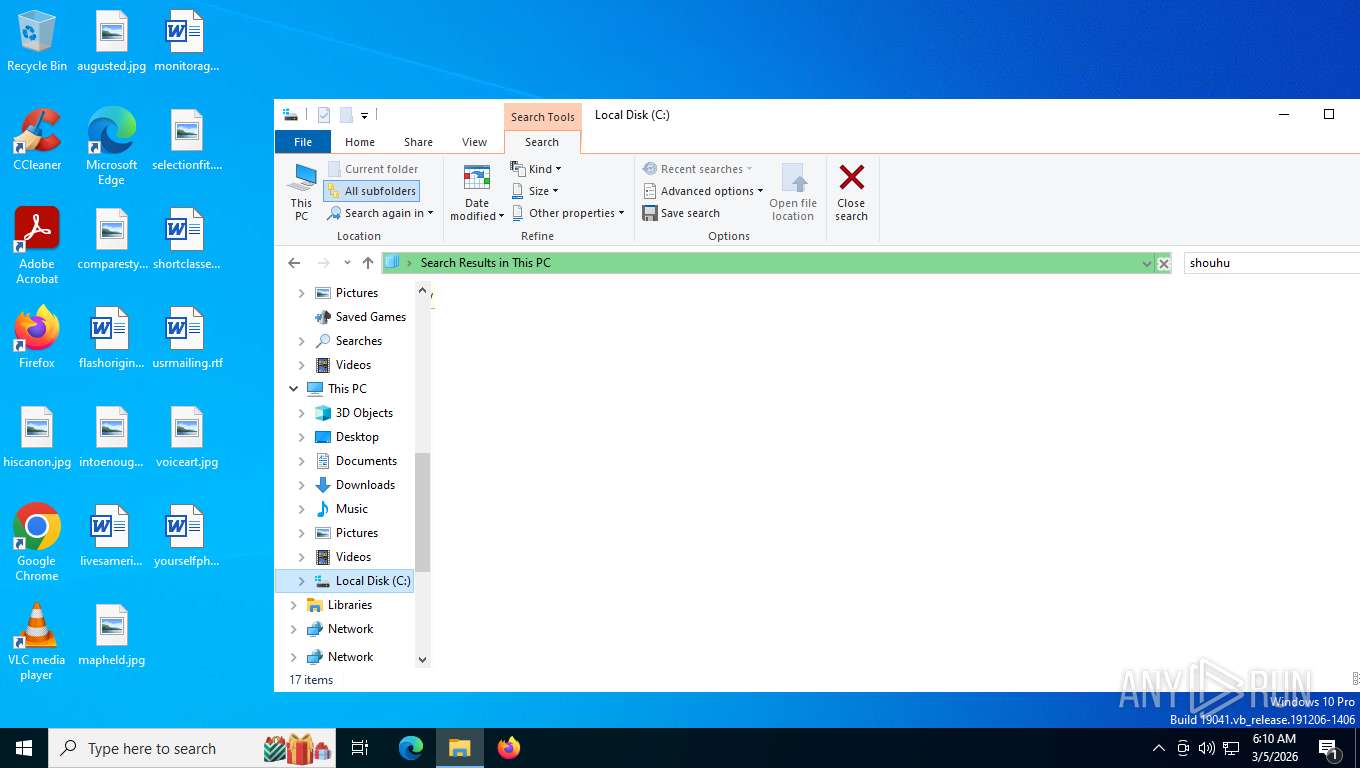Select Adobe Acrobat desktop icon

[37, 246]
